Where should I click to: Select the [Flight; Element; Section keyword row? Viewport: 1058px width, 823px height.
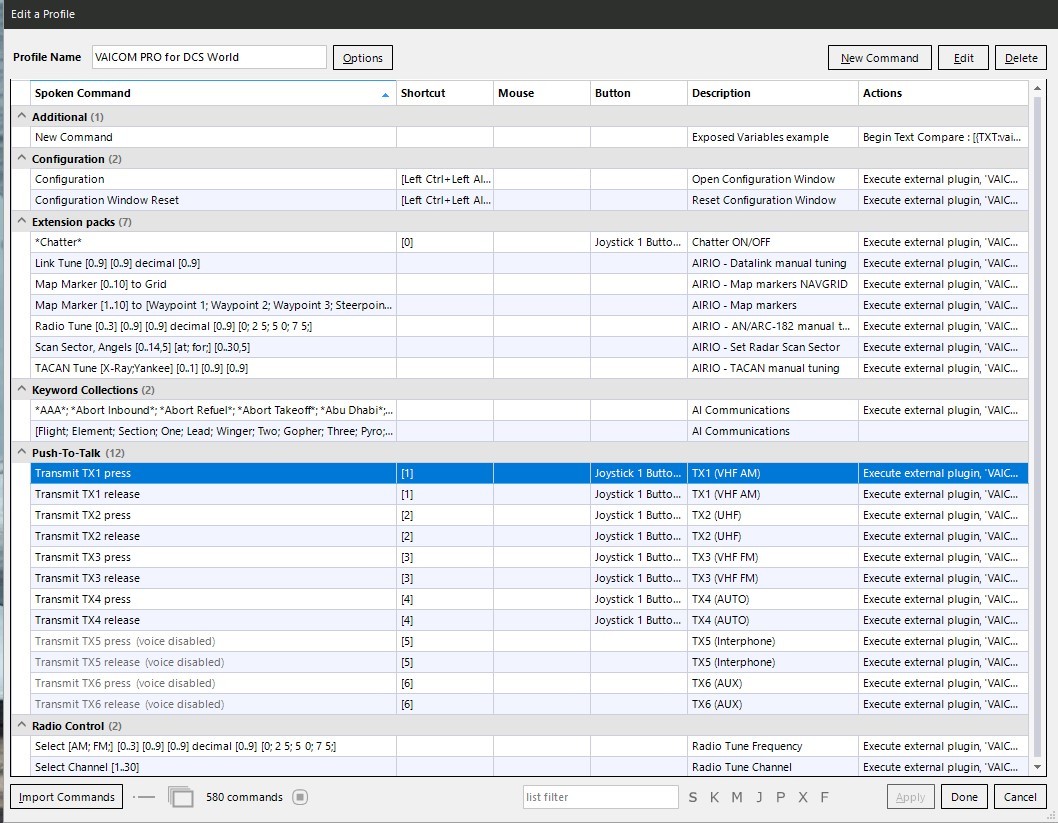(529, 430)
